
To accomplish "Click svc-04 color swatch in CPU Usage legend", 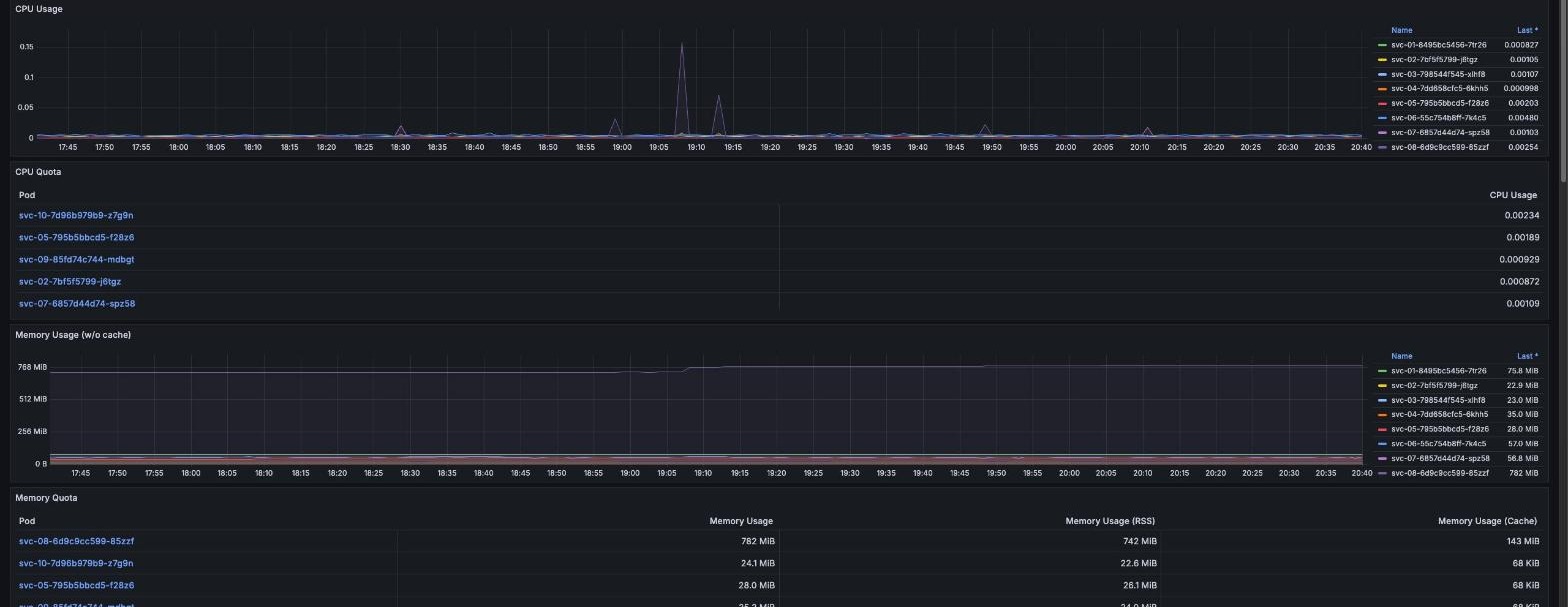I will coord(1382,89).
